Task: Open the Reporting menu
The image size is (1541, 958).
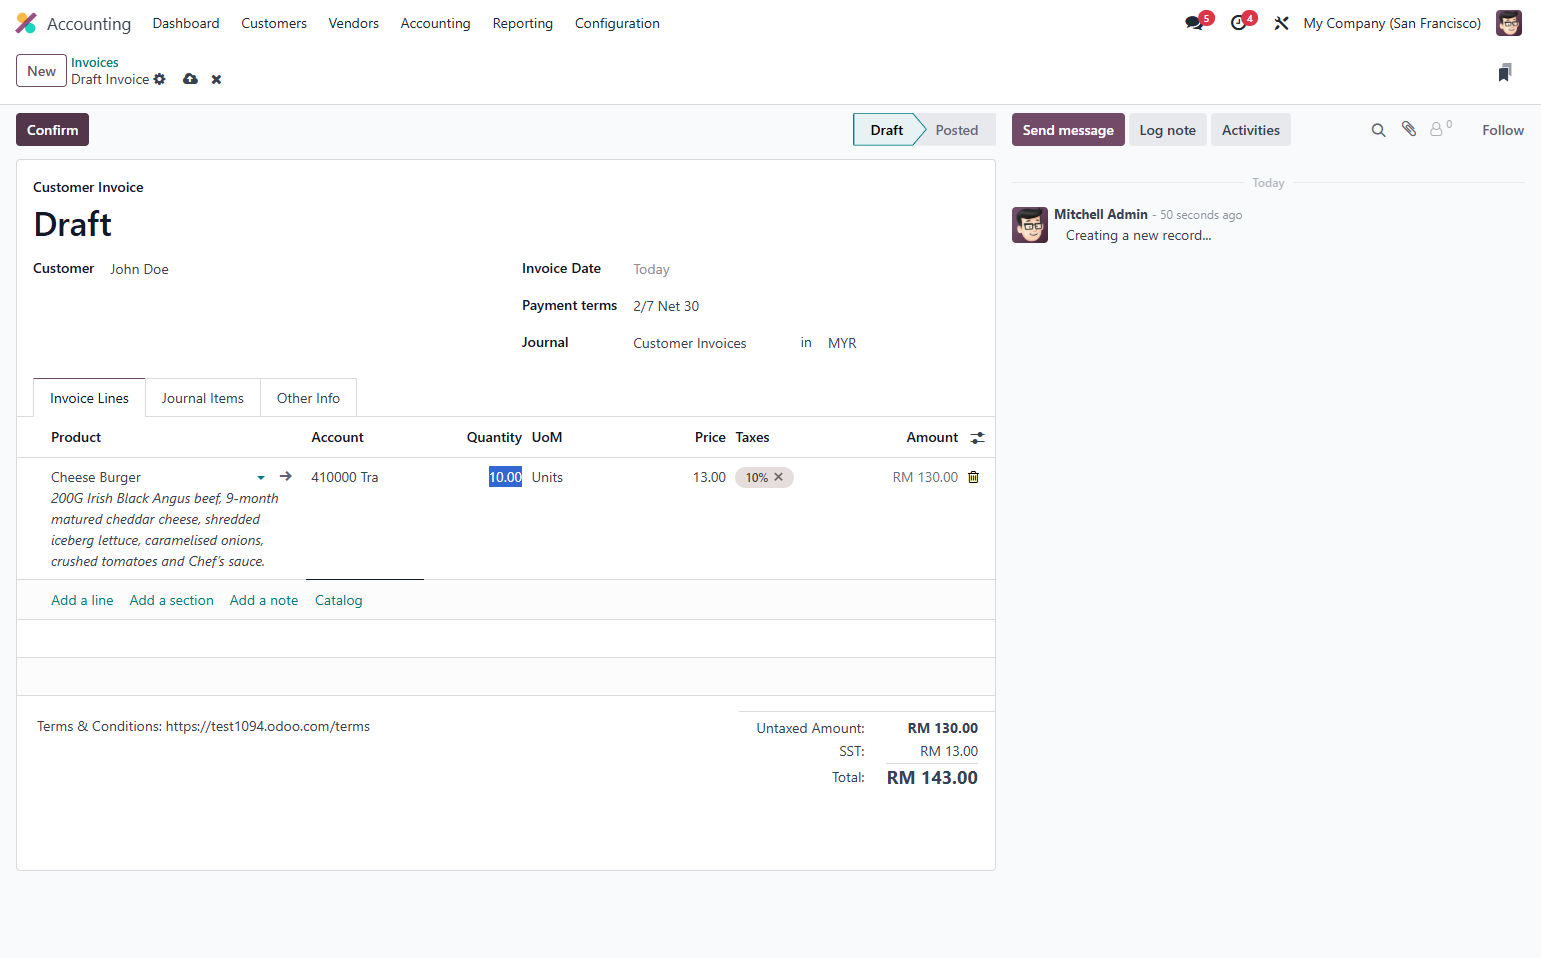Action: 523,23
